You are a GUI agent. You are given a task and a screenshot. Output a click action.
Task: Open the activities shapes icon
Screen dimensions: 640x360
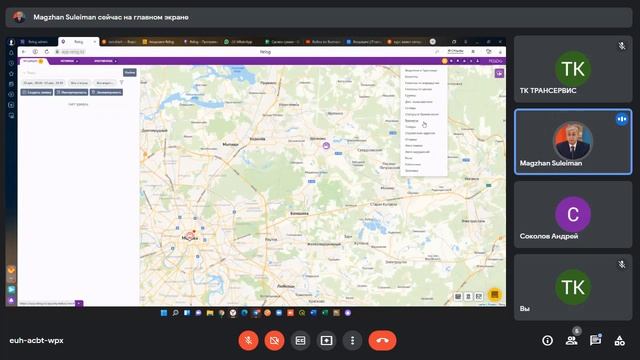(620, 340)
